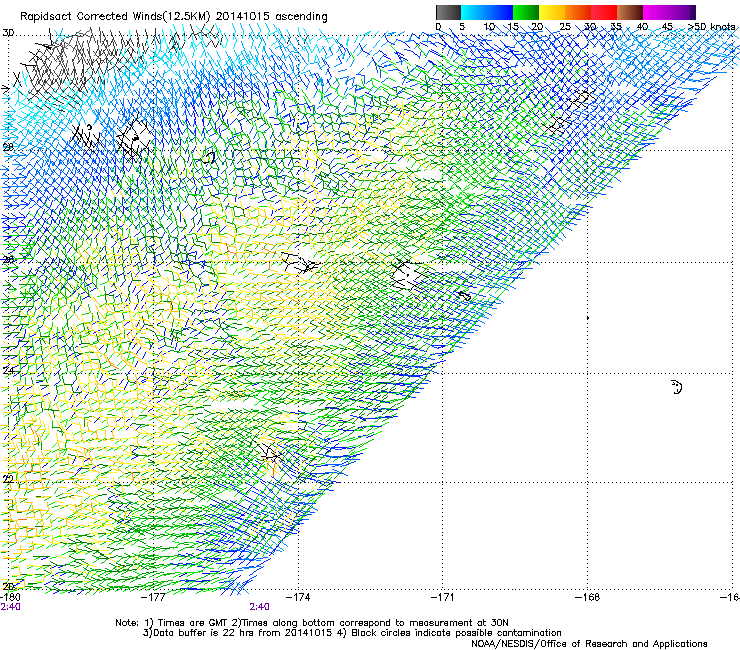Click the small black island outline near 24N east of -168
Screen dimensions: 740x650
[x=676, y=387]
